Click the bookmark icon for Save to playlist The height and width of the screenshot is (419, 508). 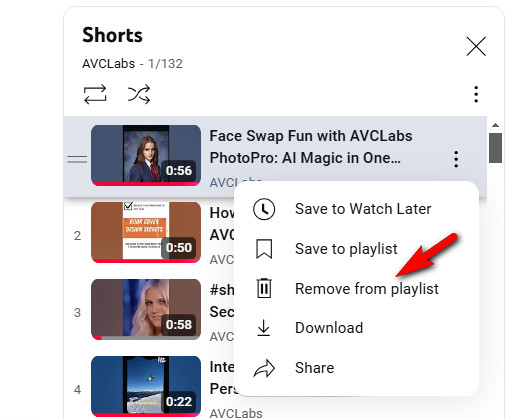(264, 249)
